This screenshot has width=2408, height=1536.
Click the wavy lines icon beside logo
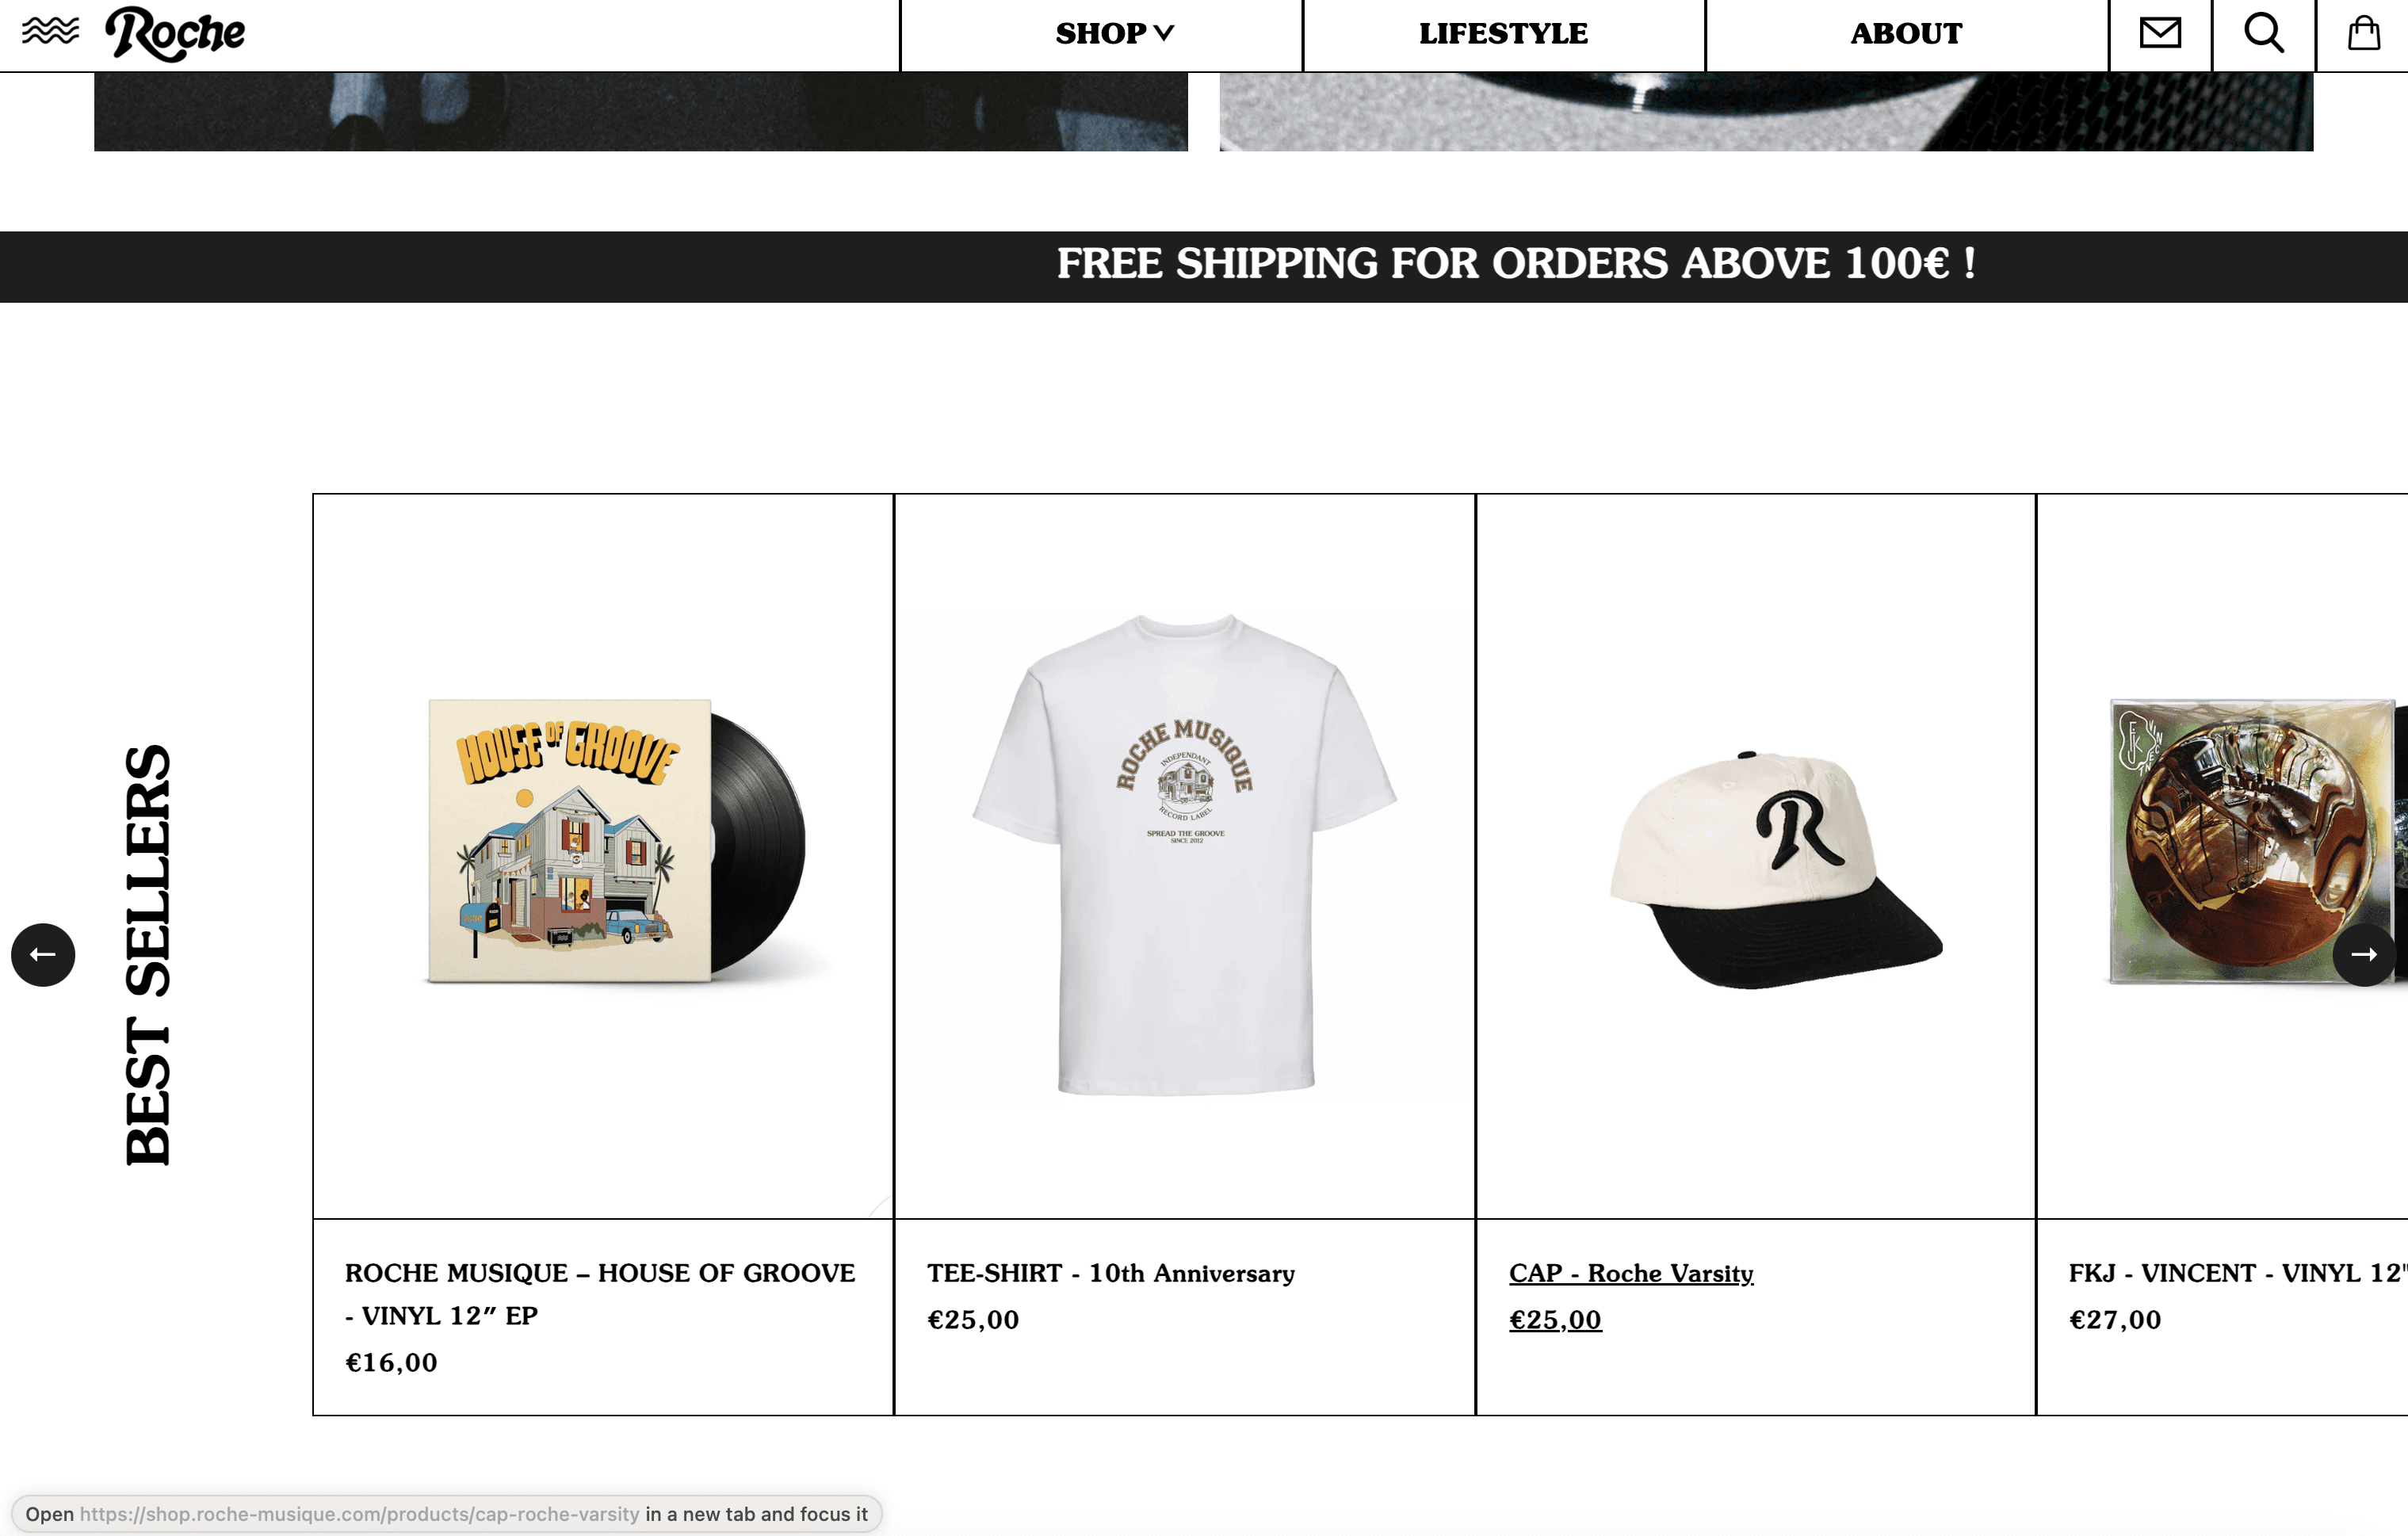coord(50,31)
